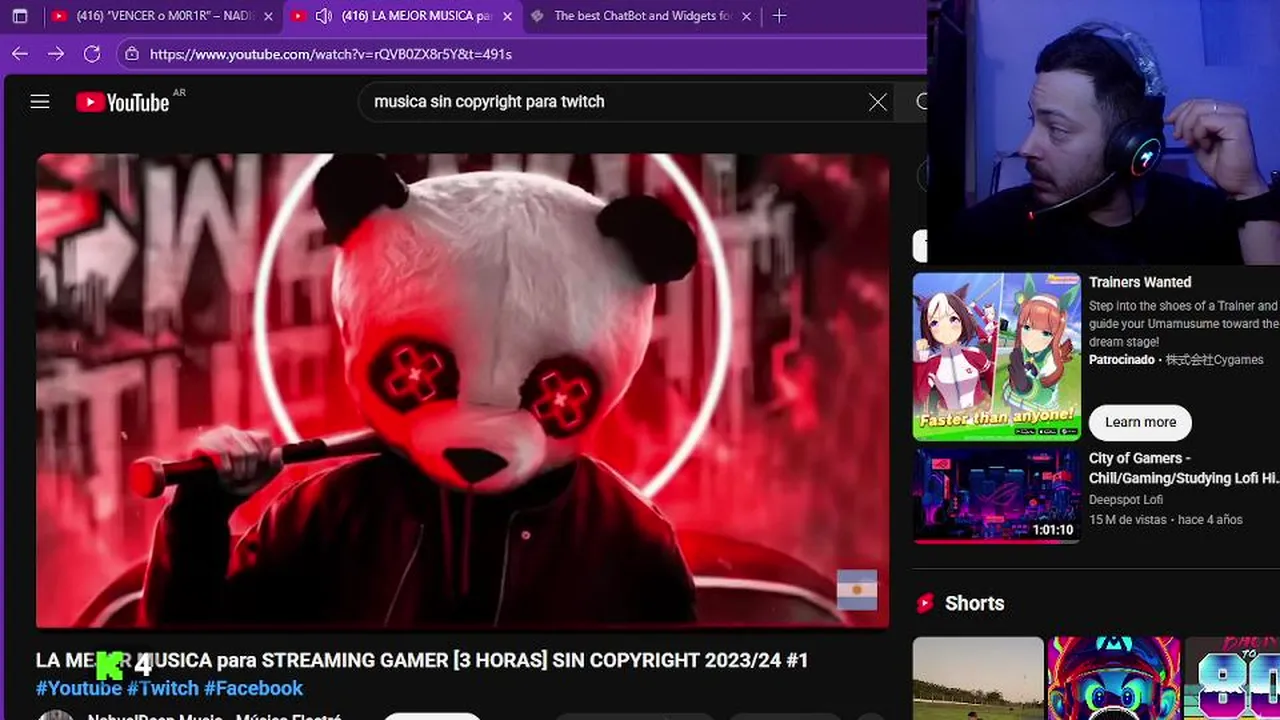Open a new browser tab
Image resolution: width=1280 pixels, height=720 pixels.
(780, 16)
